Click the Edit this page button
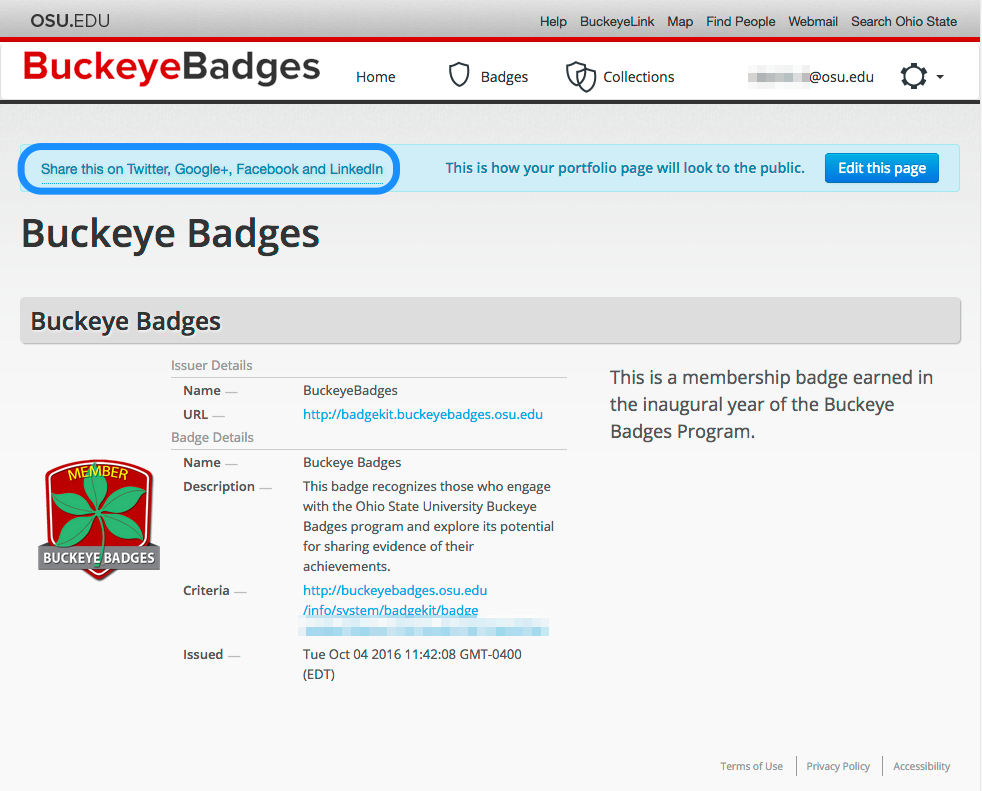982x791 pixels. point(882,168)
